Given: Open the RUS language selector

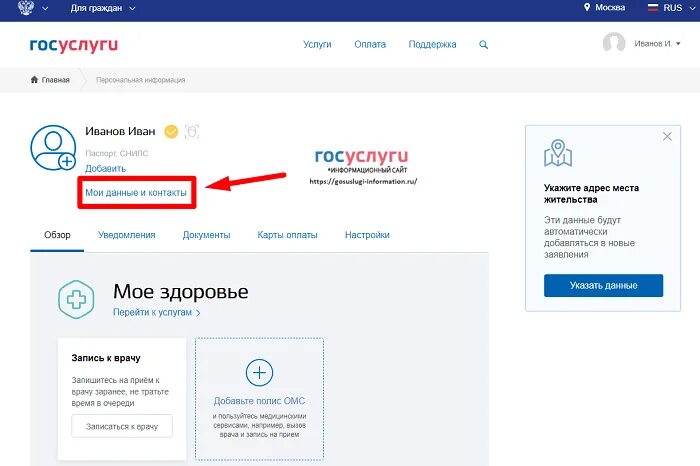Looking at the screenshot, I should click(672, 8).
